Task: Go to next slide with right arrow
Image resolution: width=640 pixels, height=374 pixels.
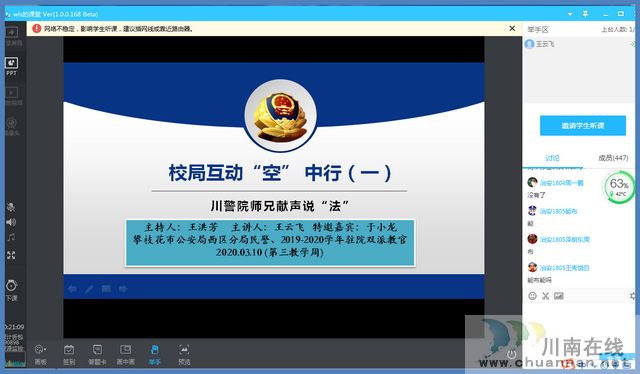Action: pos(123,289)
